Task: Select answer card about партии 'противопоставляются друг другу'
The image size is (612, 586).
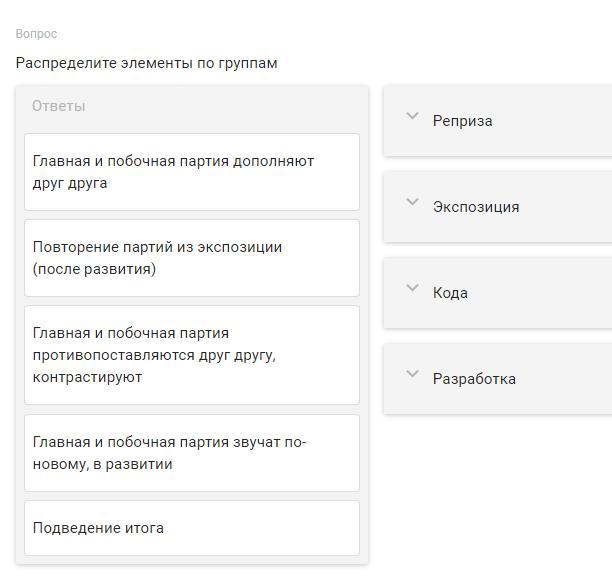Action: pos(191,355)
